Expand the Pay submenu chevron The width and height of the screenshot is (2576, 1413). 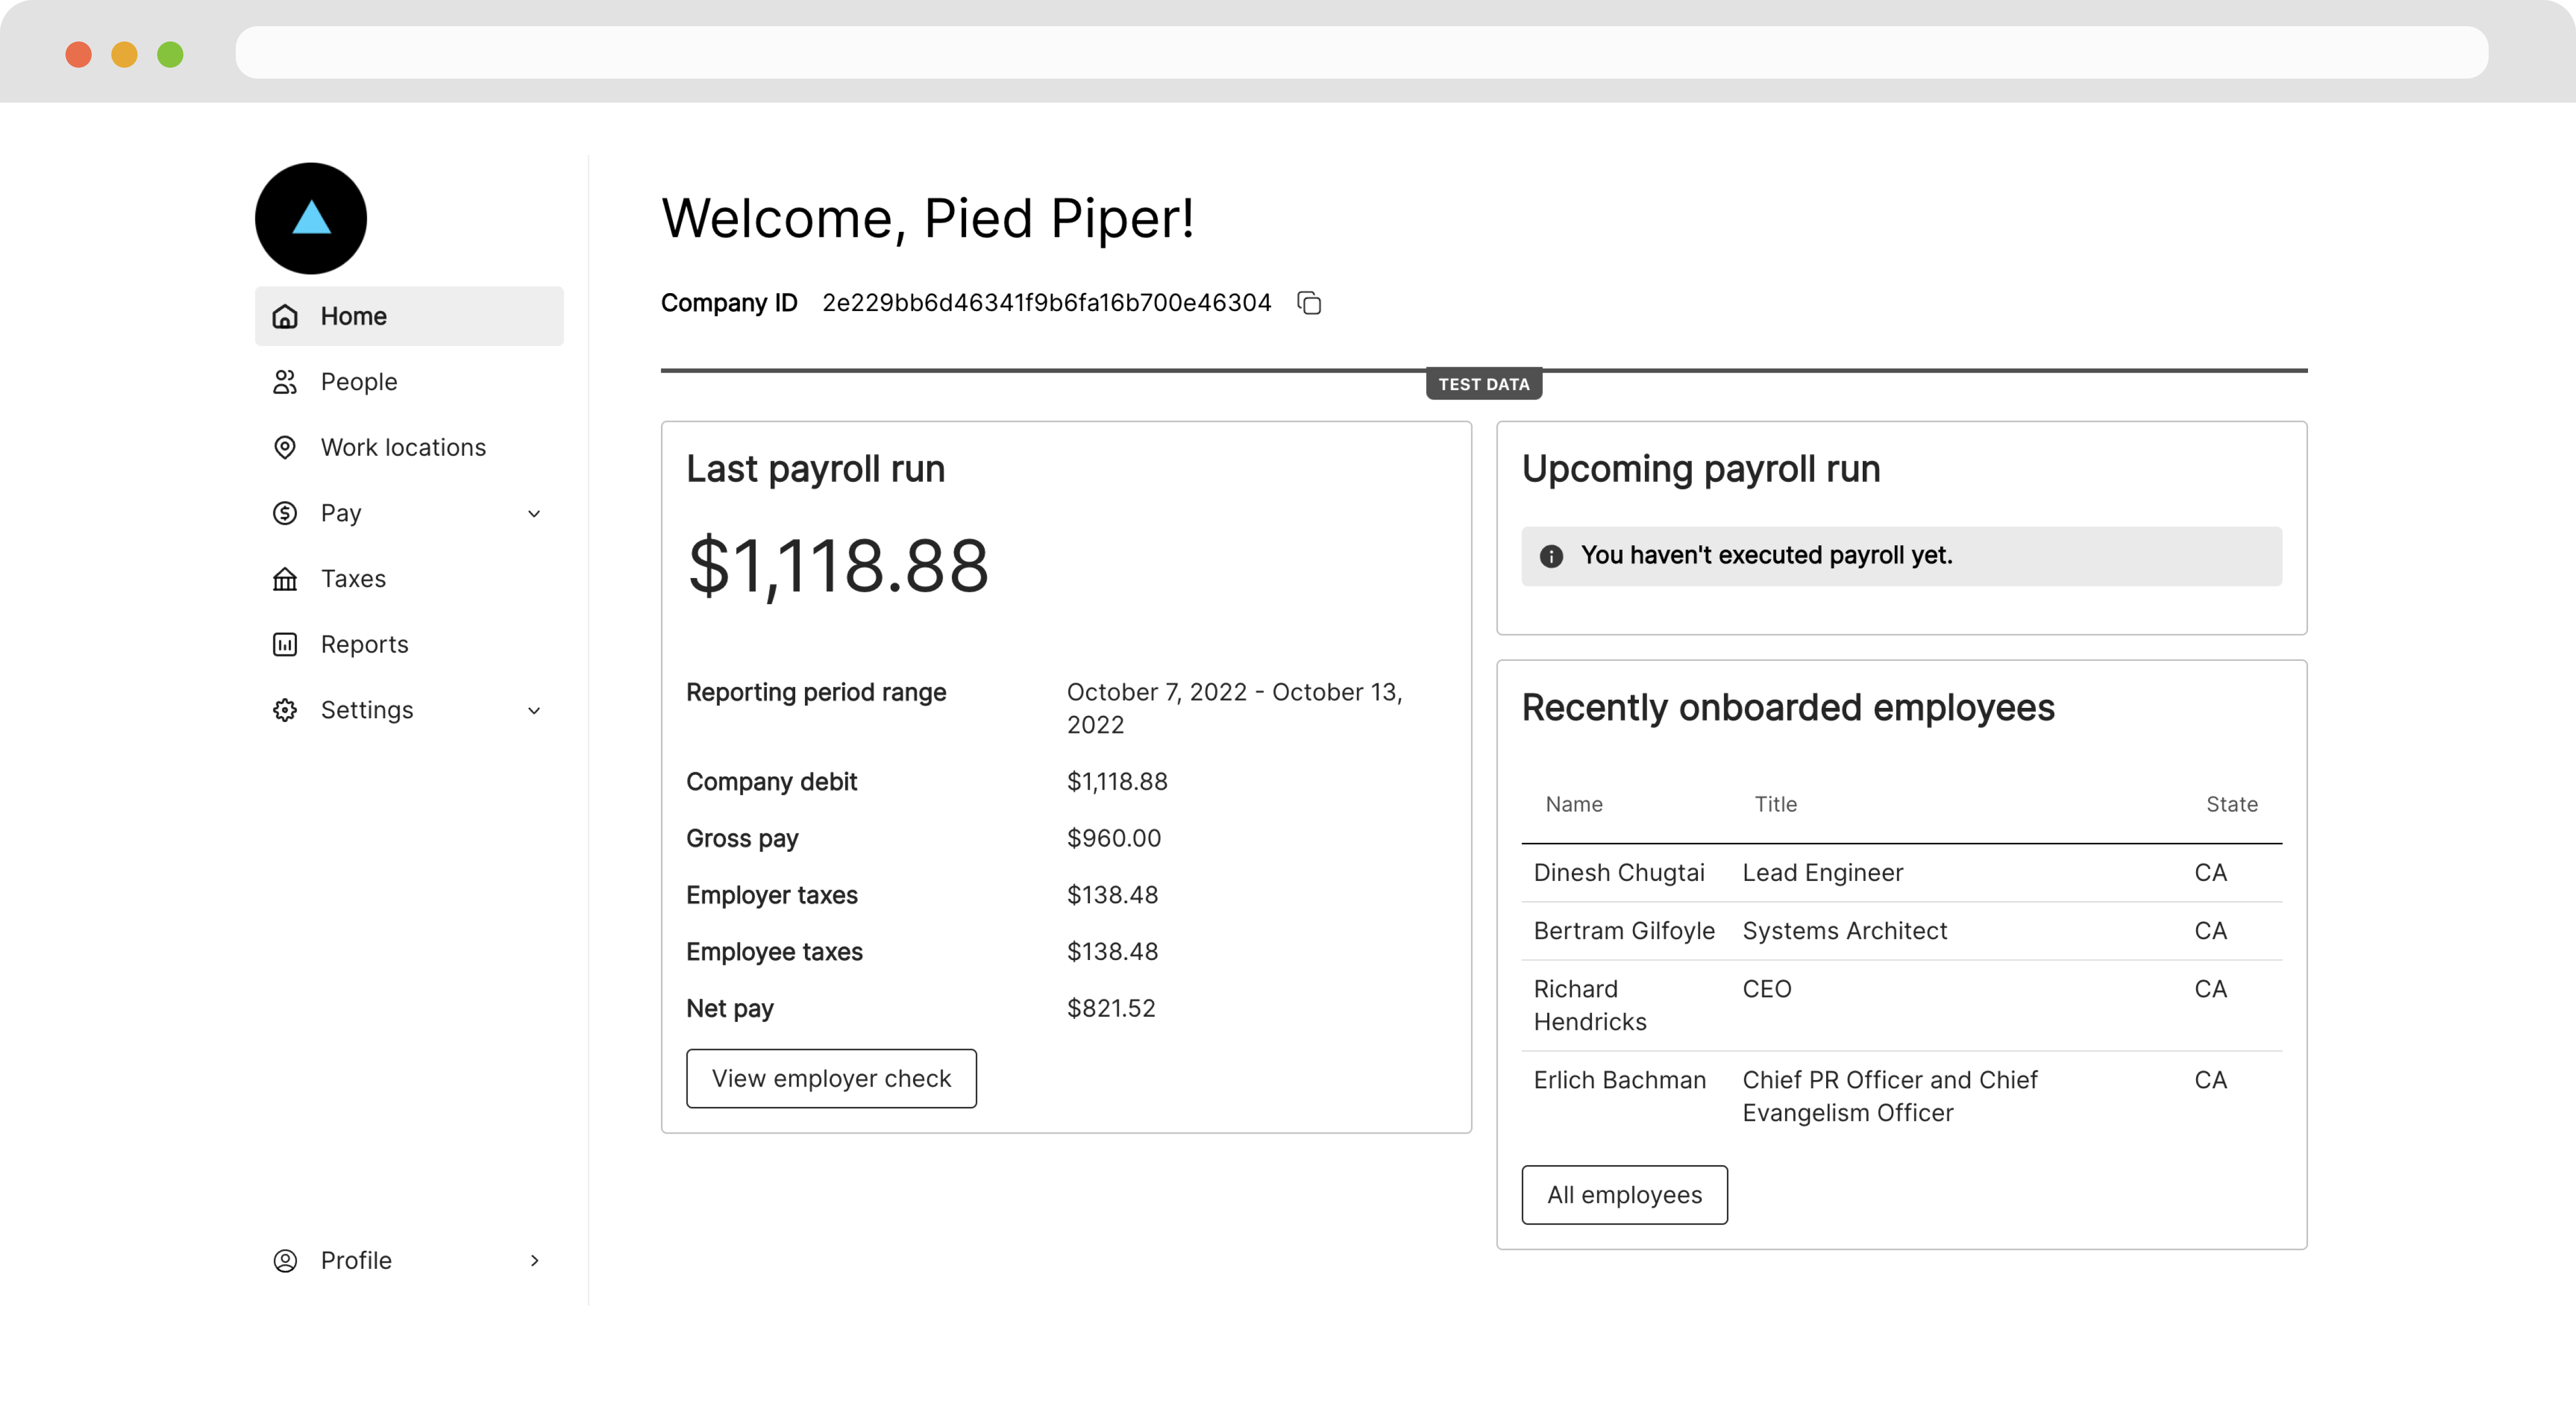[x=534, y=514]
